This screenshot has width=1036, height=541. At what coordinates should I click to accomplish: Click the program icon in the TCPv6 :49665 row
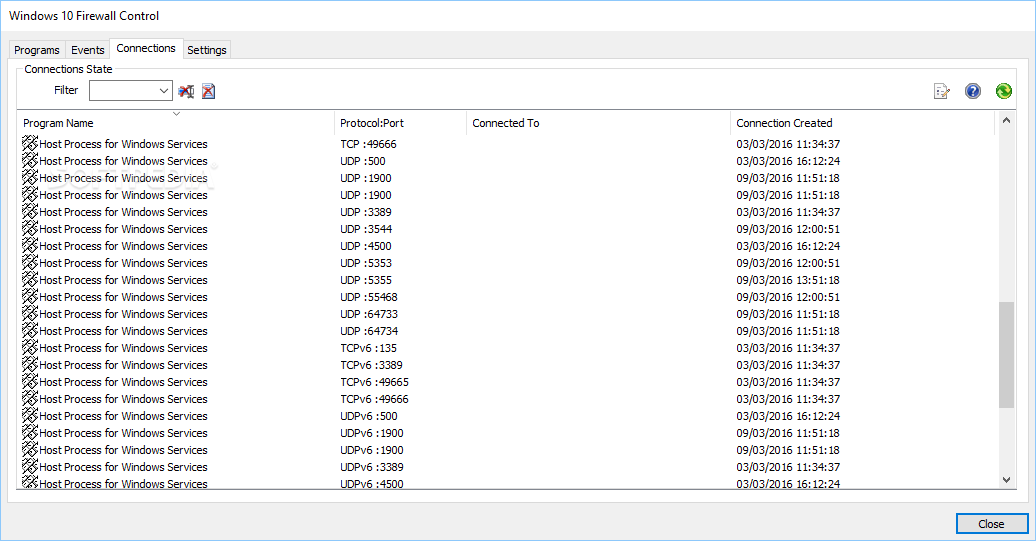[30, 382]
